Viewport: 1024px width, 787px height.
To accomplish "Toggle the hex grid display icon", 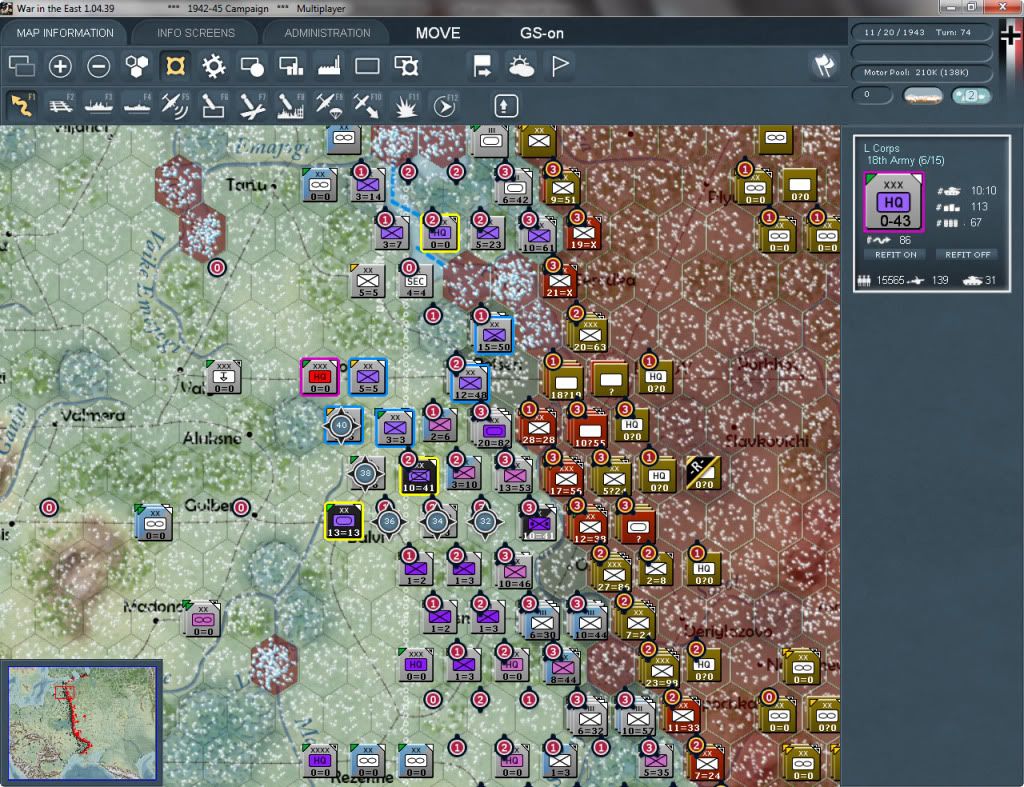I will (136, 66).
